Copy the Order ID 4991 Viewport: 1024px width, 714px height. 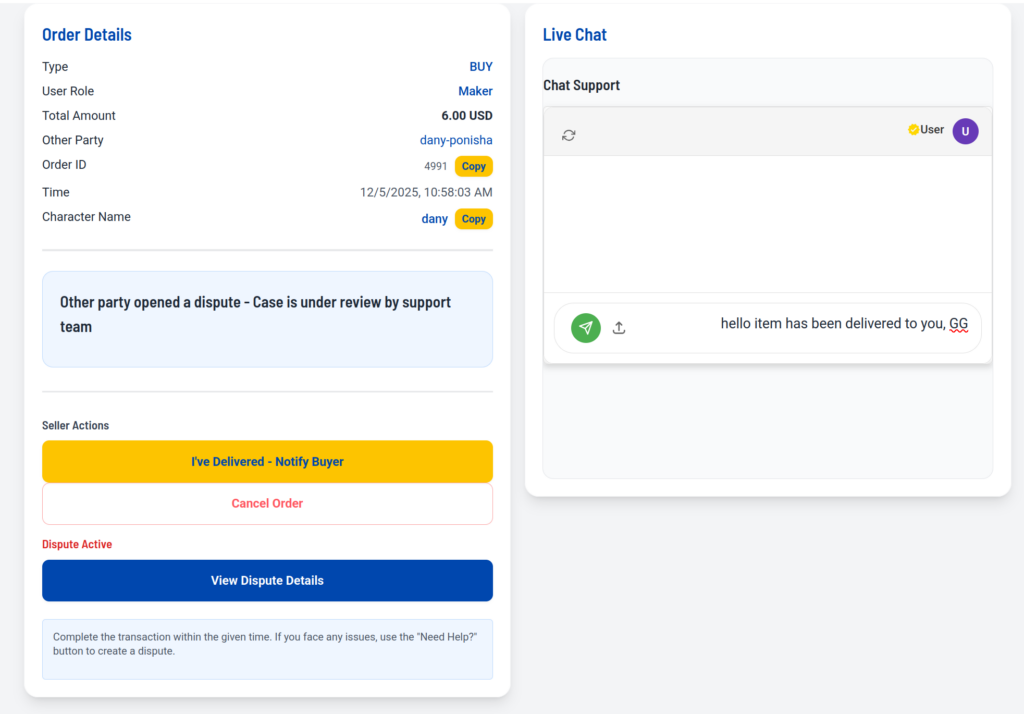[474, 167]
